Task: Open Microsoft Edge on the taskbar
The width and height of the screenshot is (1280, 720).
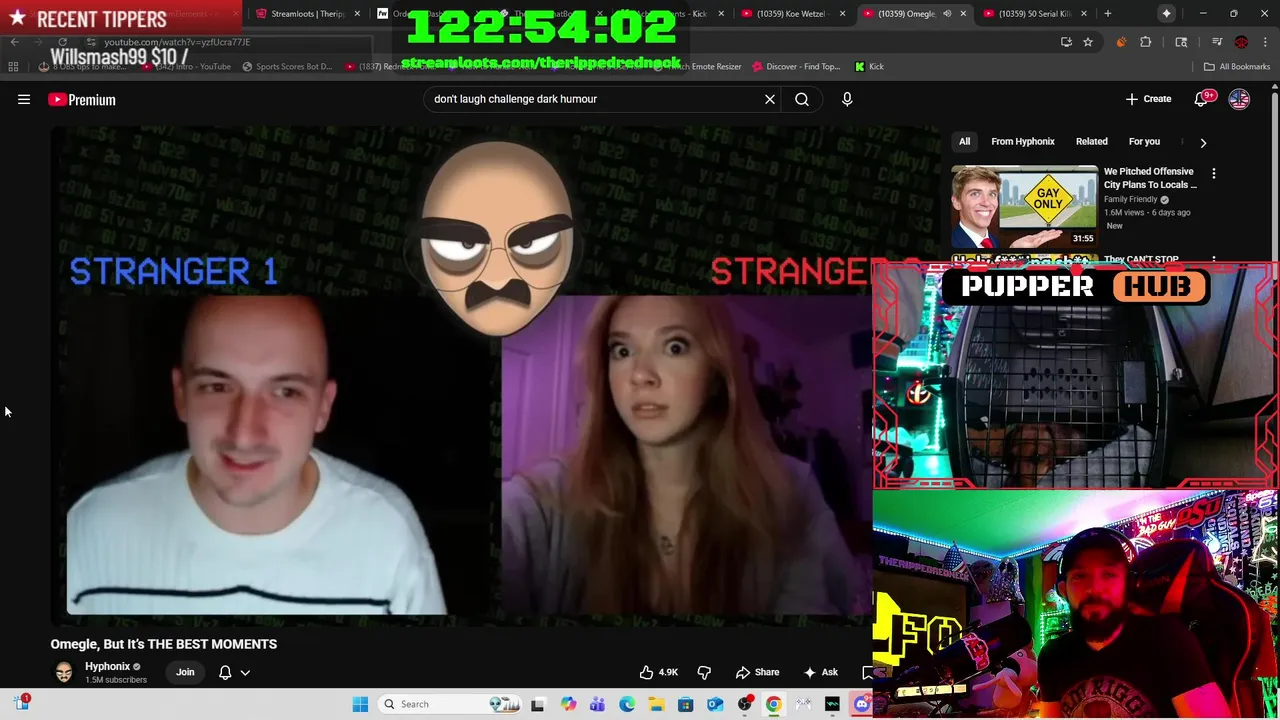Action: [x=626, y=704]
